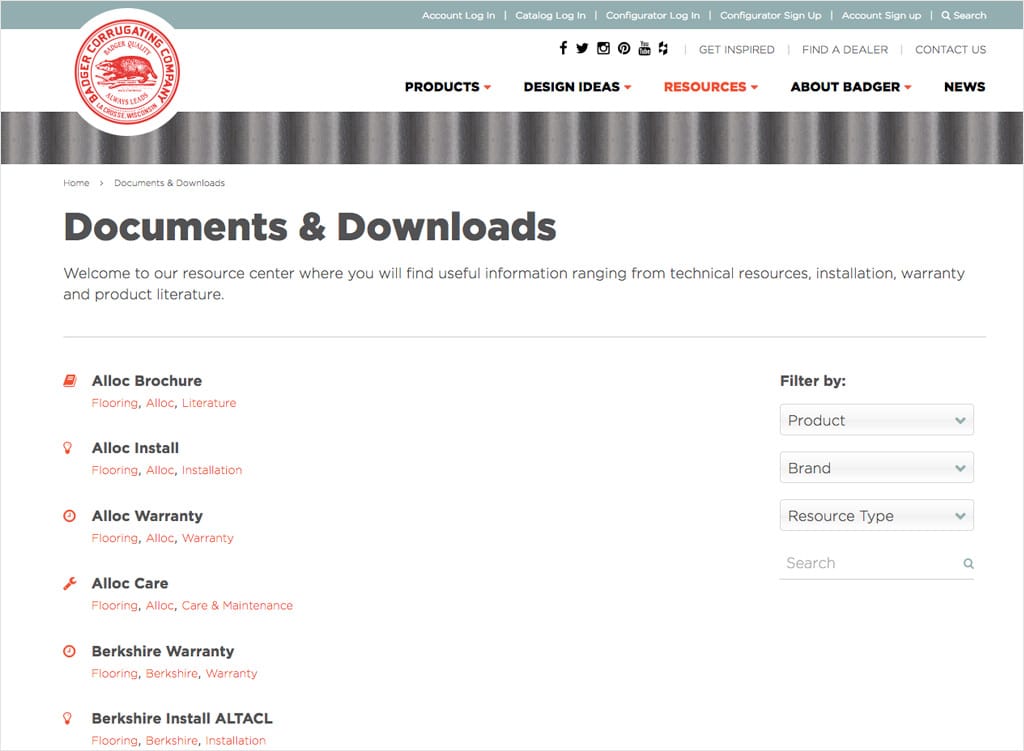
Task: Open the Berkshire Install ALTACL document
Action: click(182, 718)
